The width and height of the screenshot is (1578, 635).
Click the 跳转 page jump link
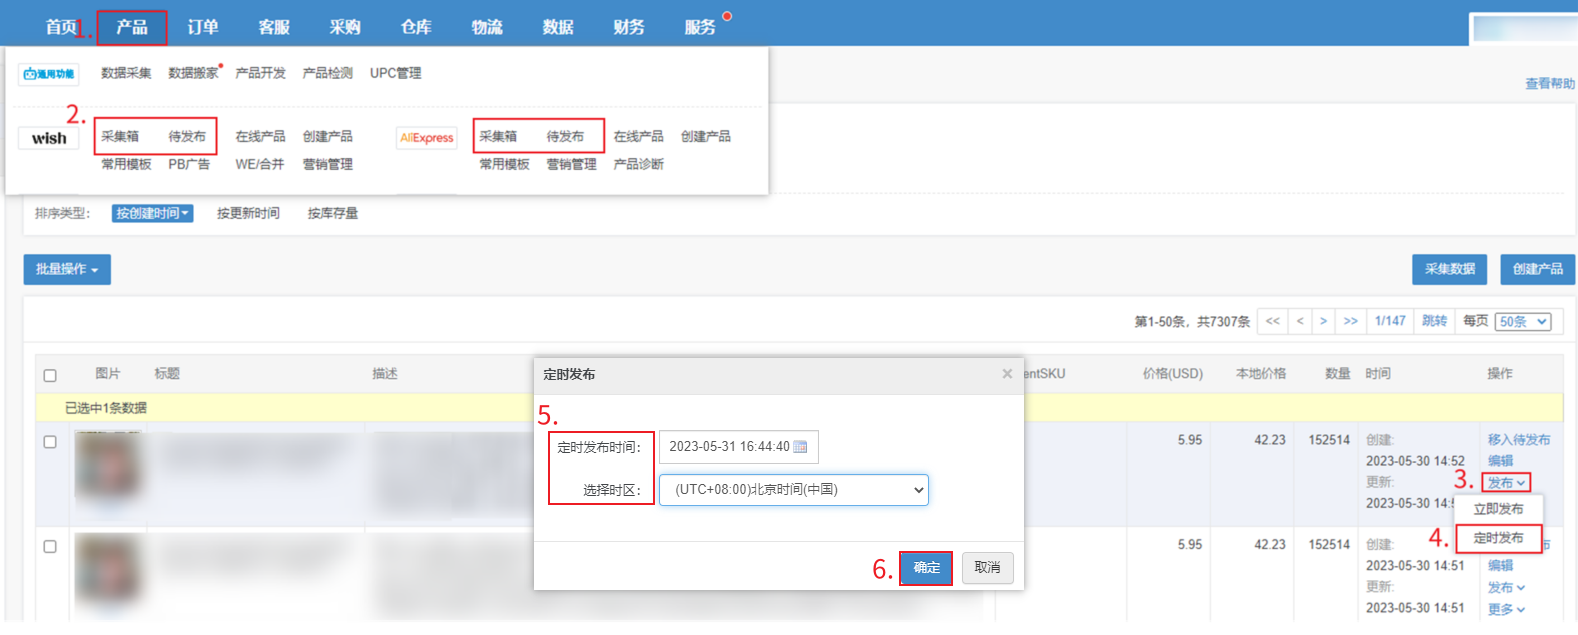tap(1434, 321)
